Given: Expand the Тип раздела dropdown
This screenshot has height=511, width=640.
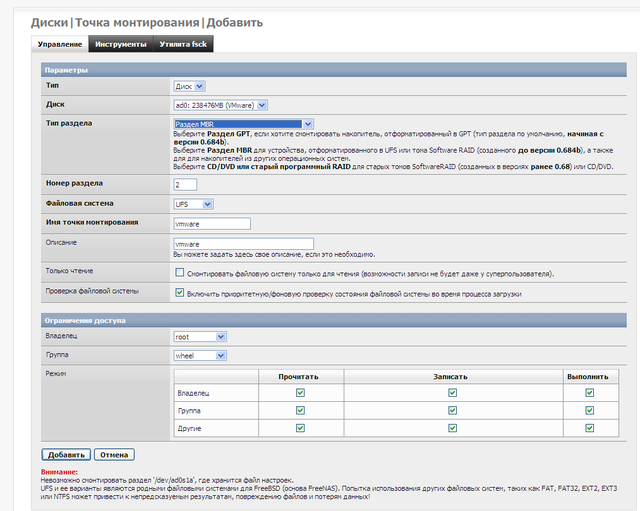Looking at the screenshot, I should click(243, 124).
